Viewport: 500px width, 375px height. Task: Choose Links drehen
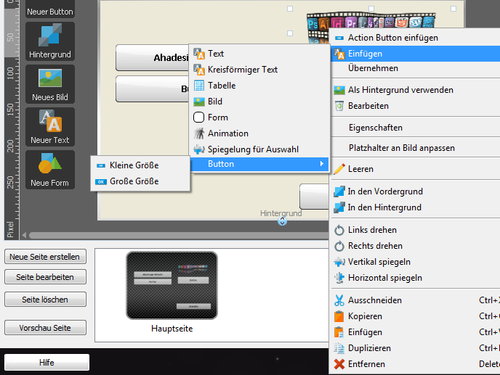pos(415,230)
